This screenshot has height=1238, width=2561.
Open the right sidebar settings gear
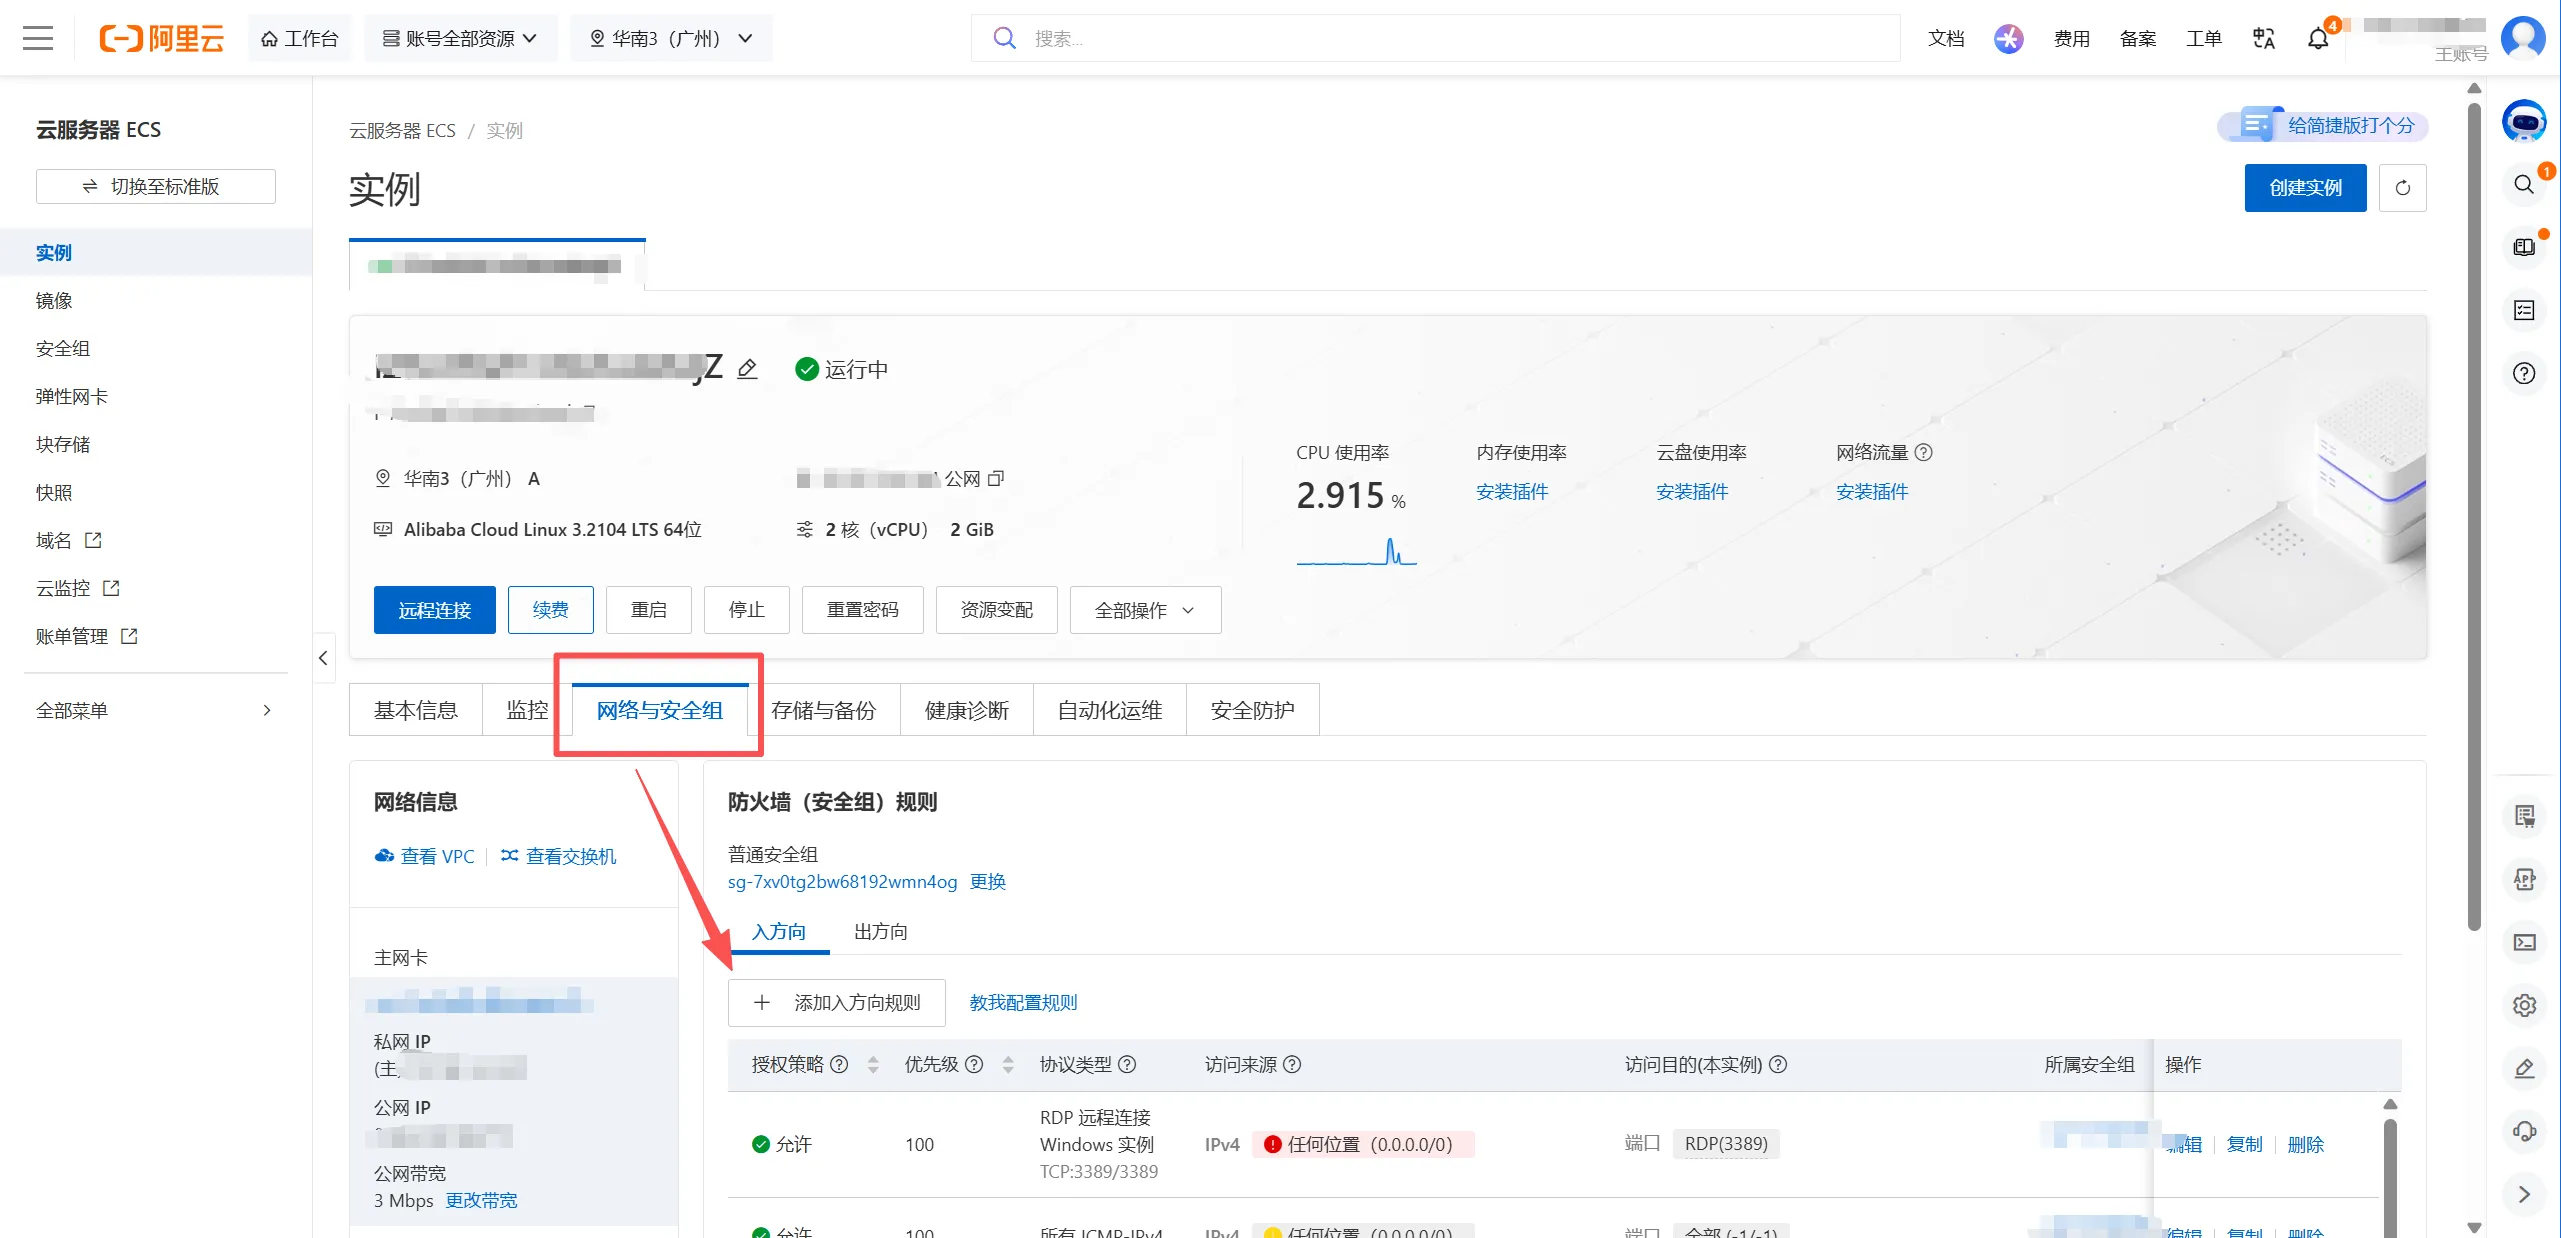(x=2524, y=1005)
